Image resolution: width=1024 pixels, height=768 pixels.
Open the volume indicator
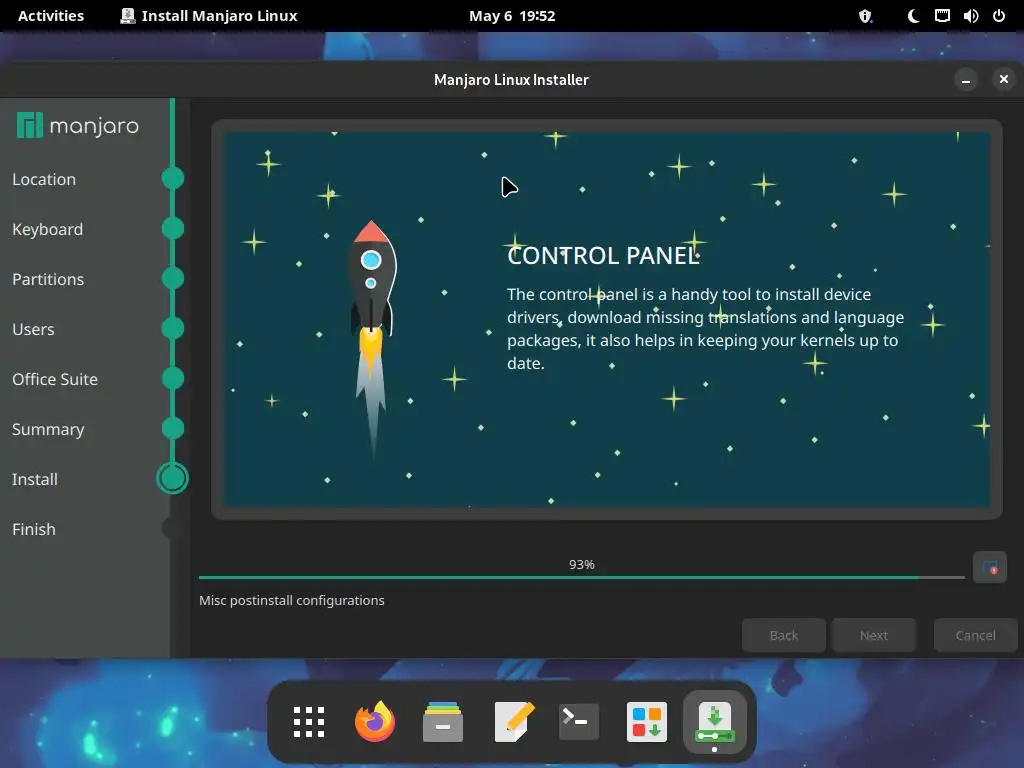point(970,16)
